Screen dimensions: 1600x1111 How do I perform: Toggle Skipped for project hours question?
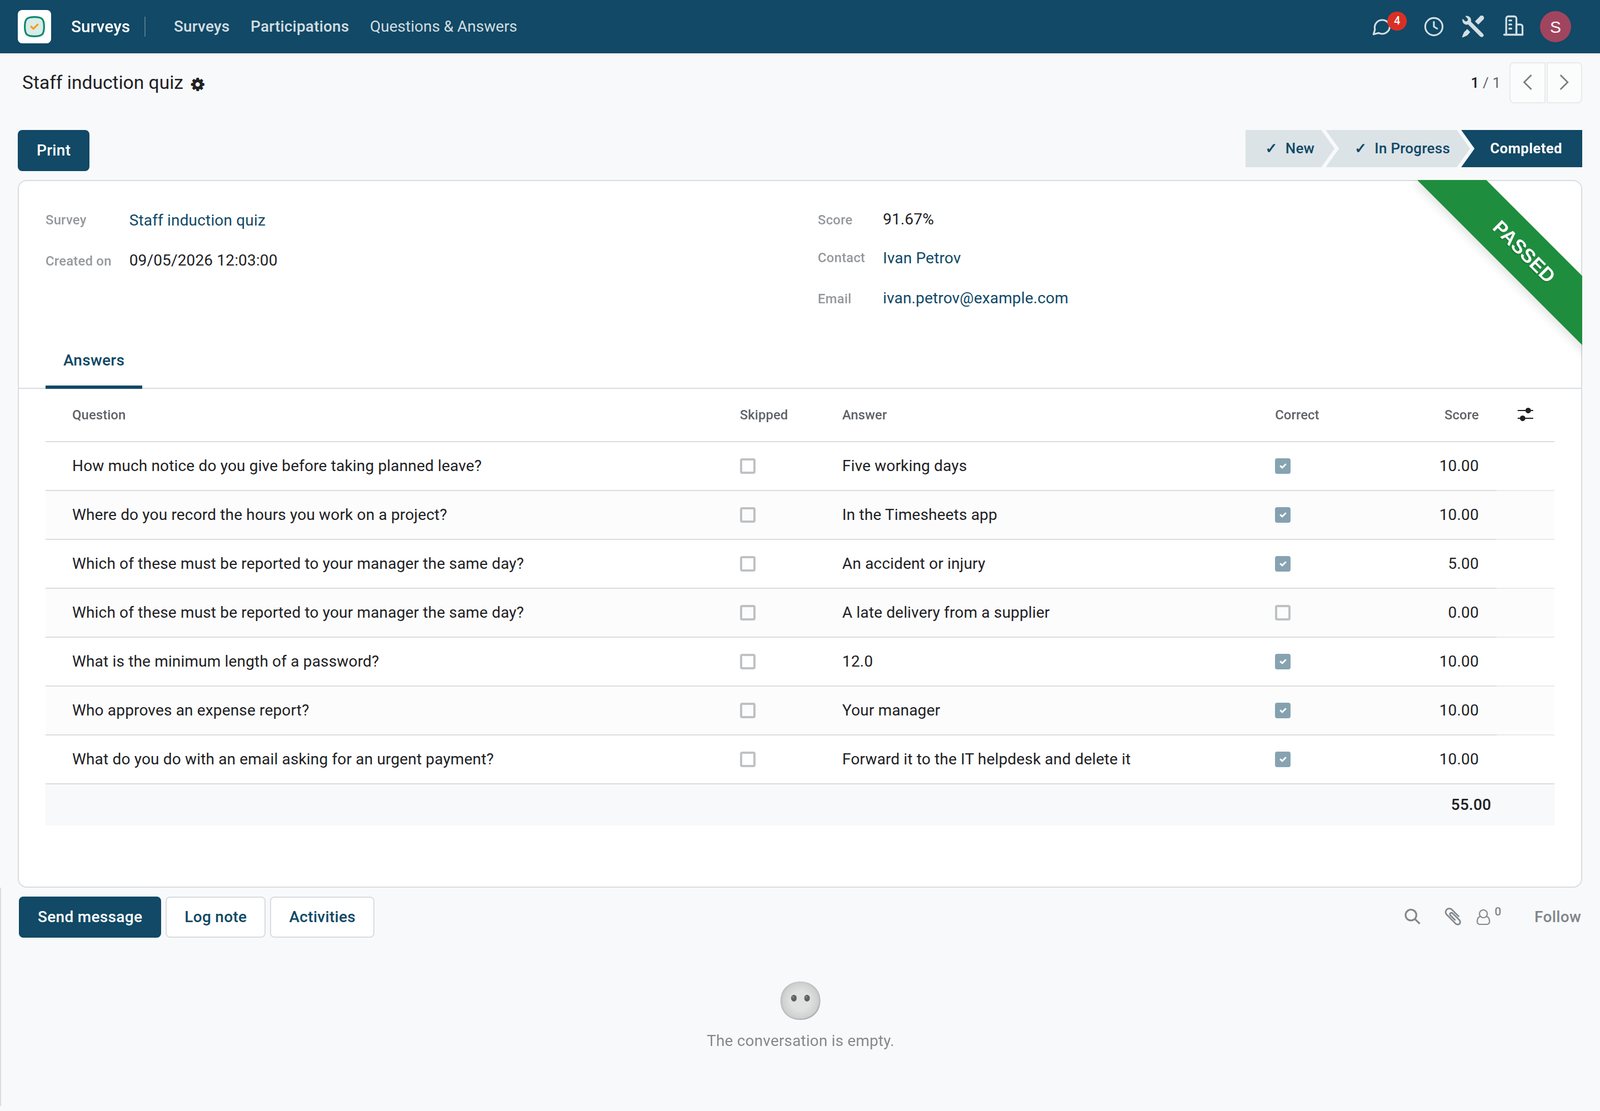click(x=747, y=515)
